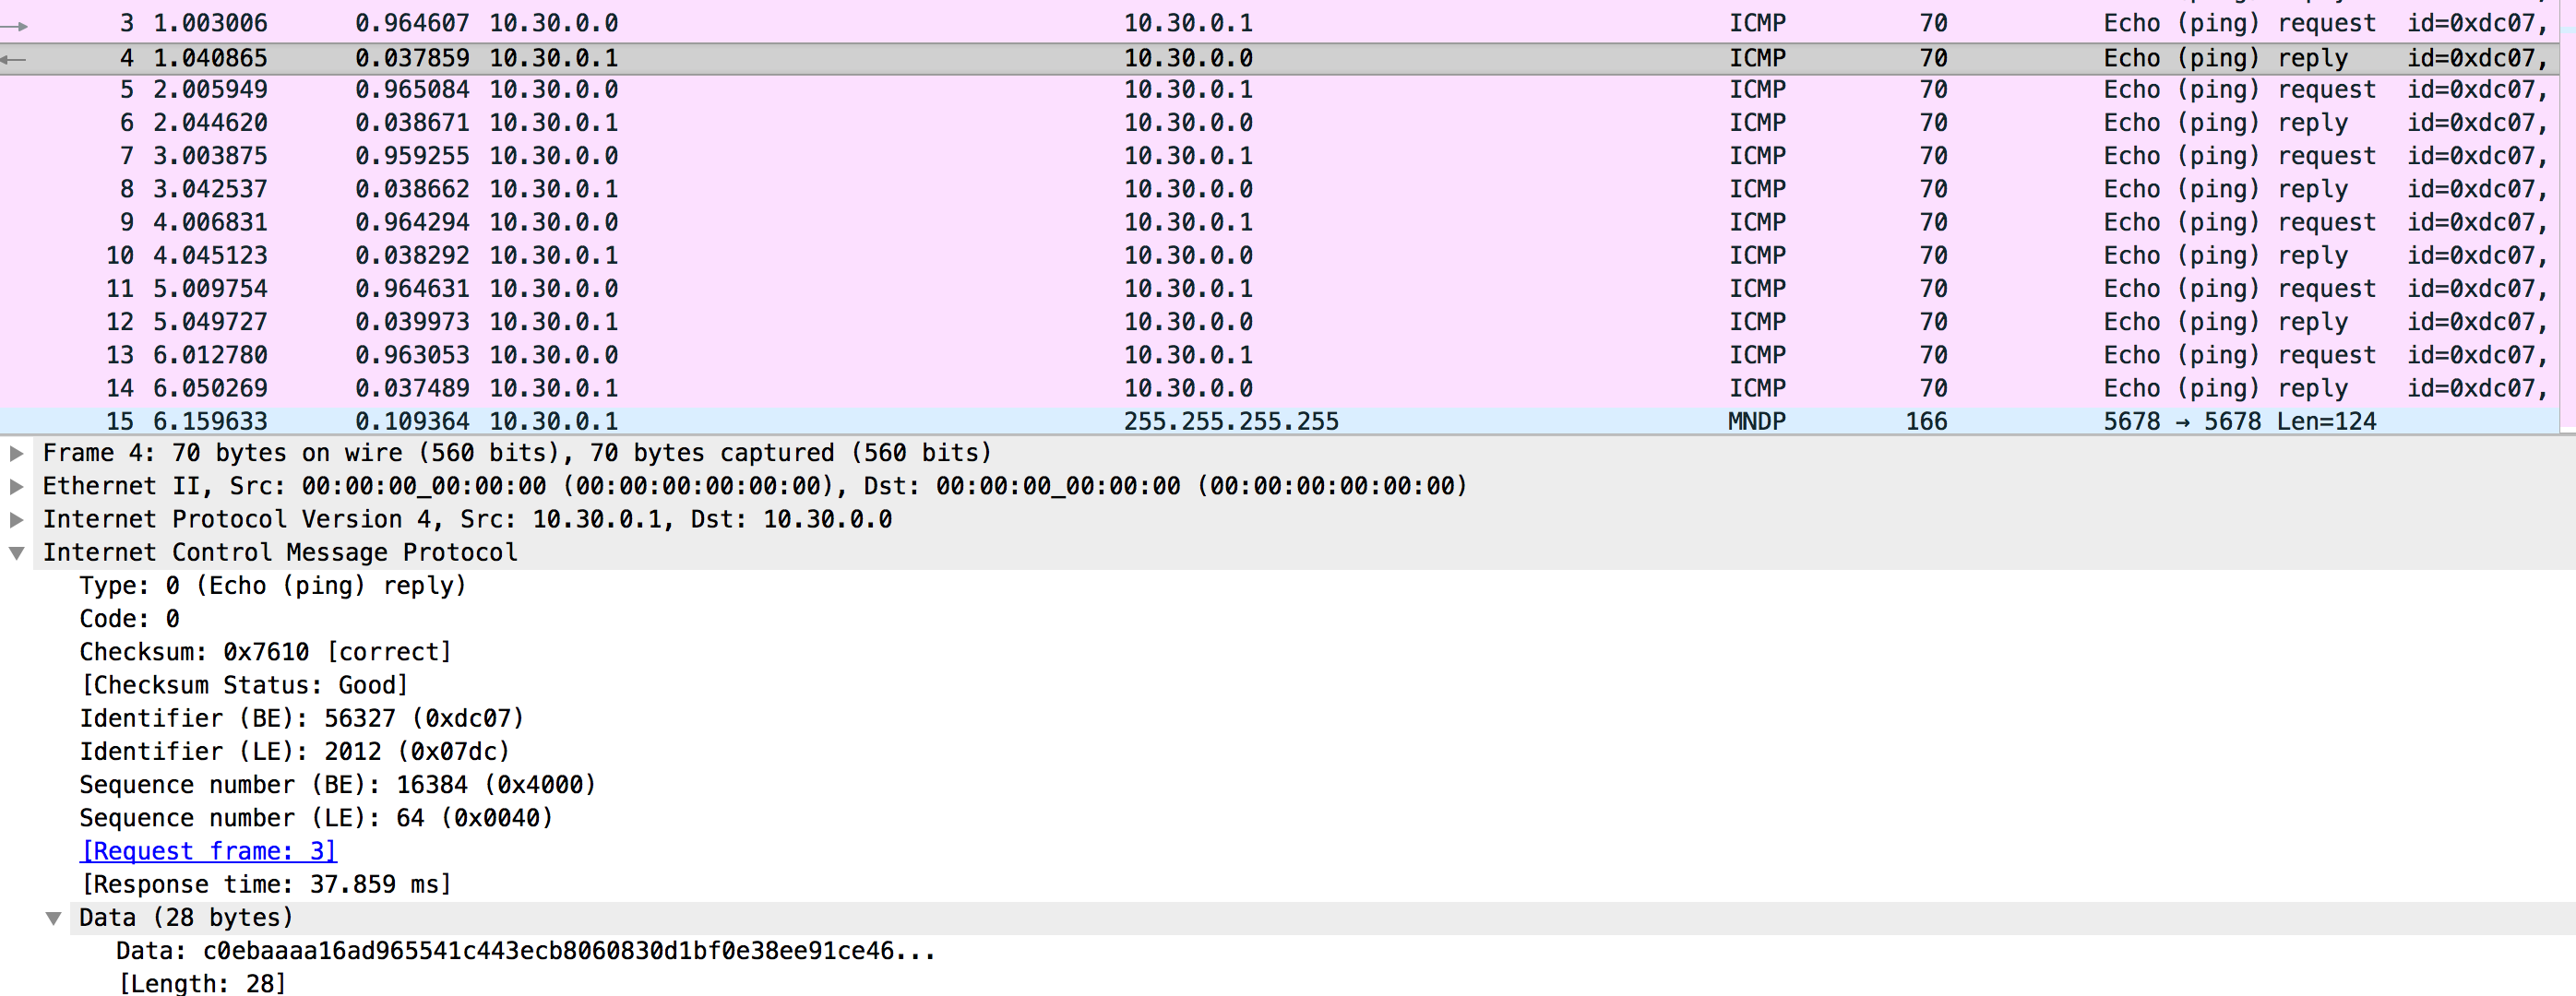This screenshot has width=2576, height=996.
Task: Click the reply arrow beside packet 4
Action: click(x=14, y=60)
